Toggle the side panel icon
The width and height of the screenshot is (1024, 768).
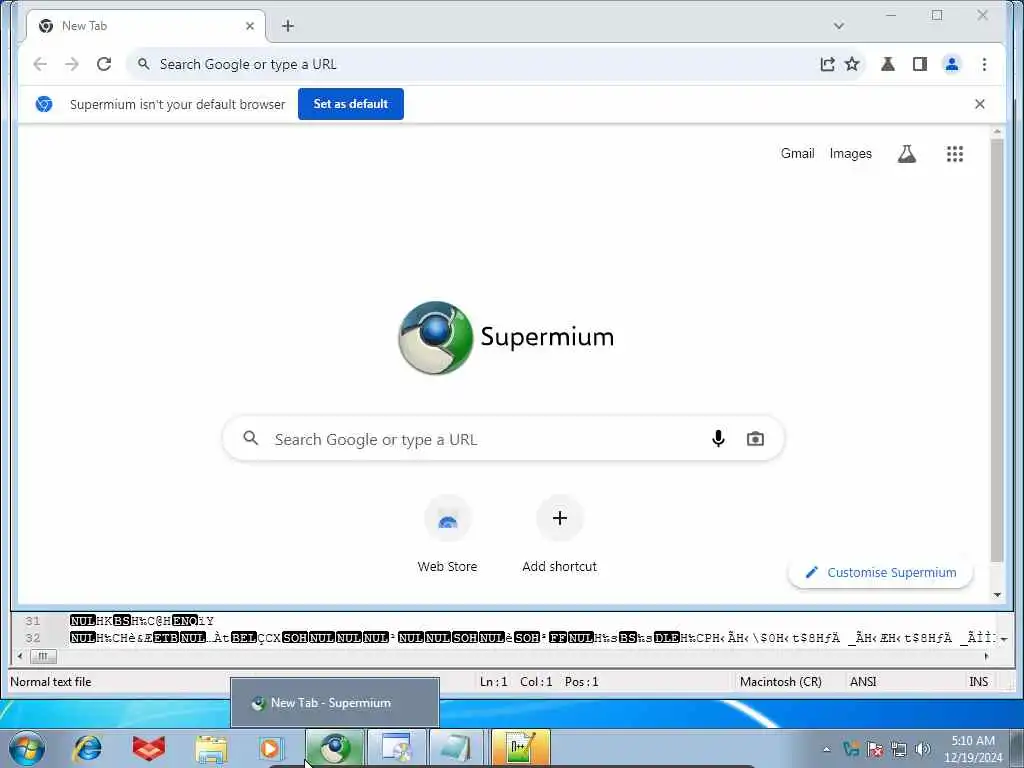[x=920, y=64]
